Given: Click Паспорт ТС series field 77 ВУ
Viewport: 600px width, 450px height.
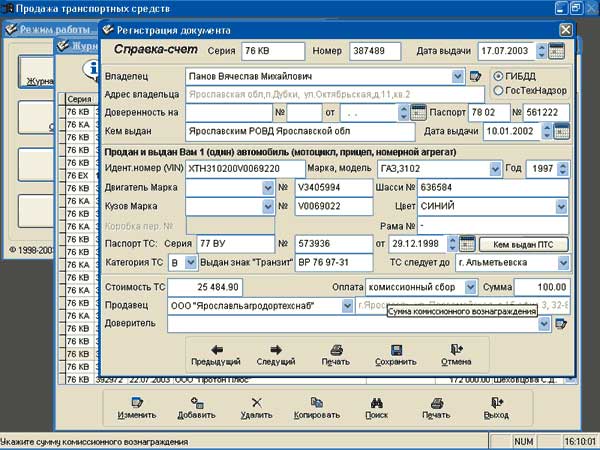Looking at the screenshot, I should [236, 244].
